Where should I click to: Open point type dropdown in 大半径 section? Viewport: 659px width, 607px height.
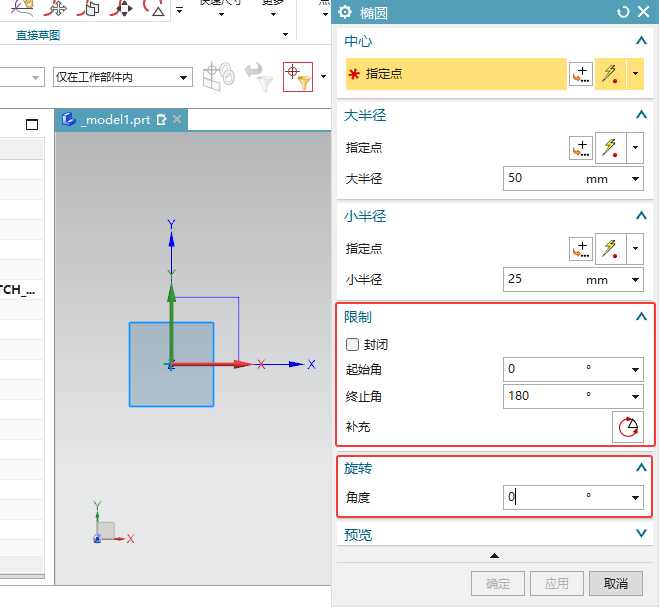pos(635,148)
